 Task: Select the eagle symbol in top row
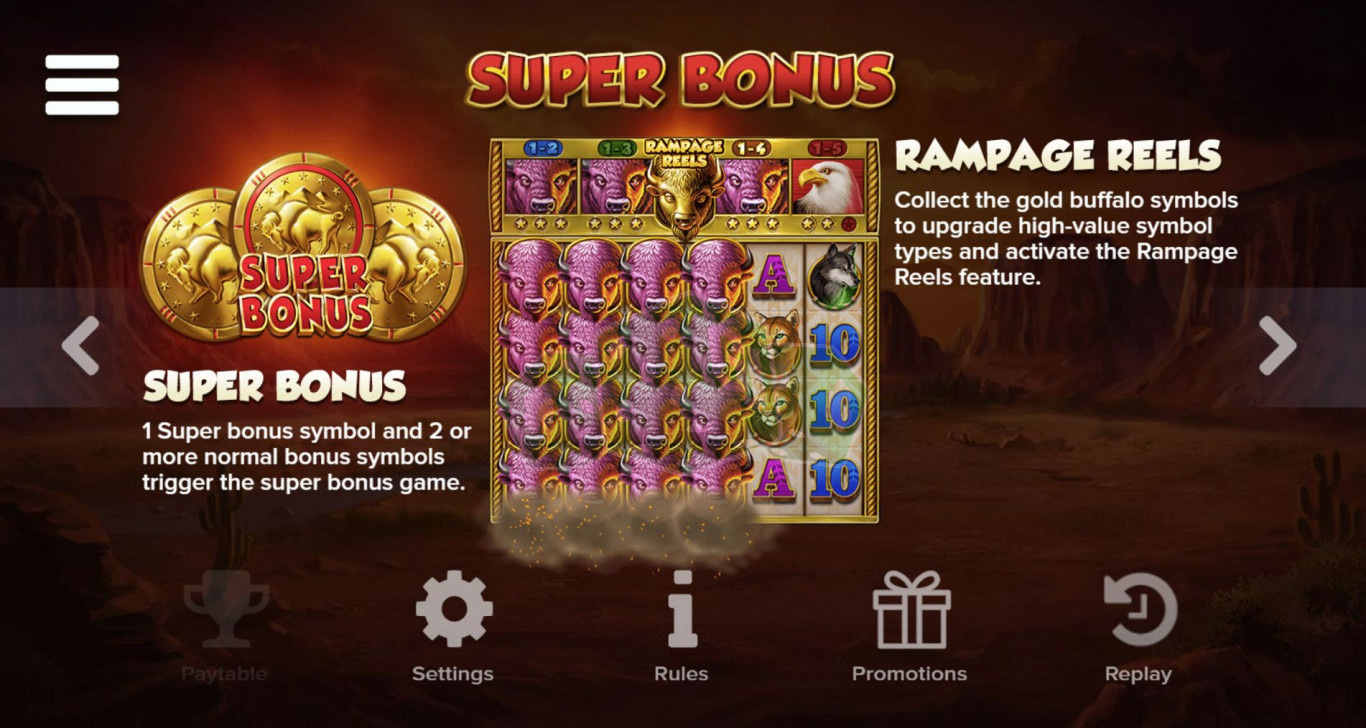(827, 187)
